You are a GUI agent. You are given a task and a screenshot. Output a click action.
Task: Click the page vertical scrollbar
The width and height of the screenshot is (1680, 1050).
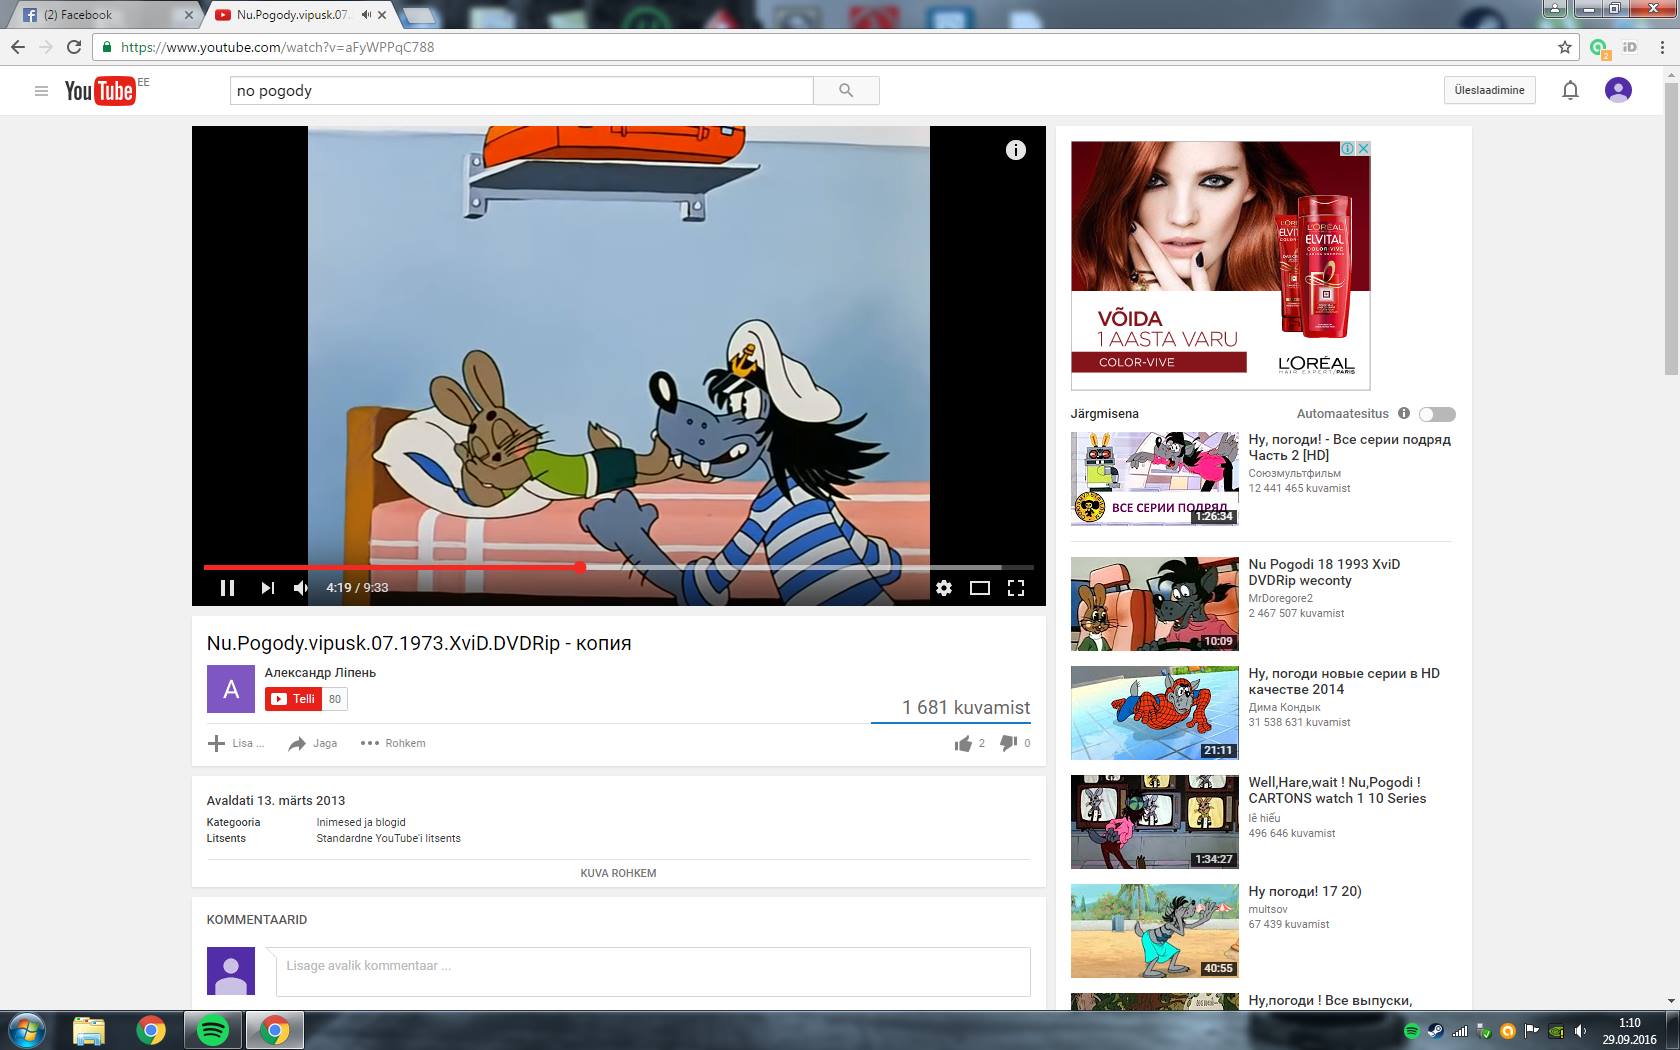coord(1670,228)
